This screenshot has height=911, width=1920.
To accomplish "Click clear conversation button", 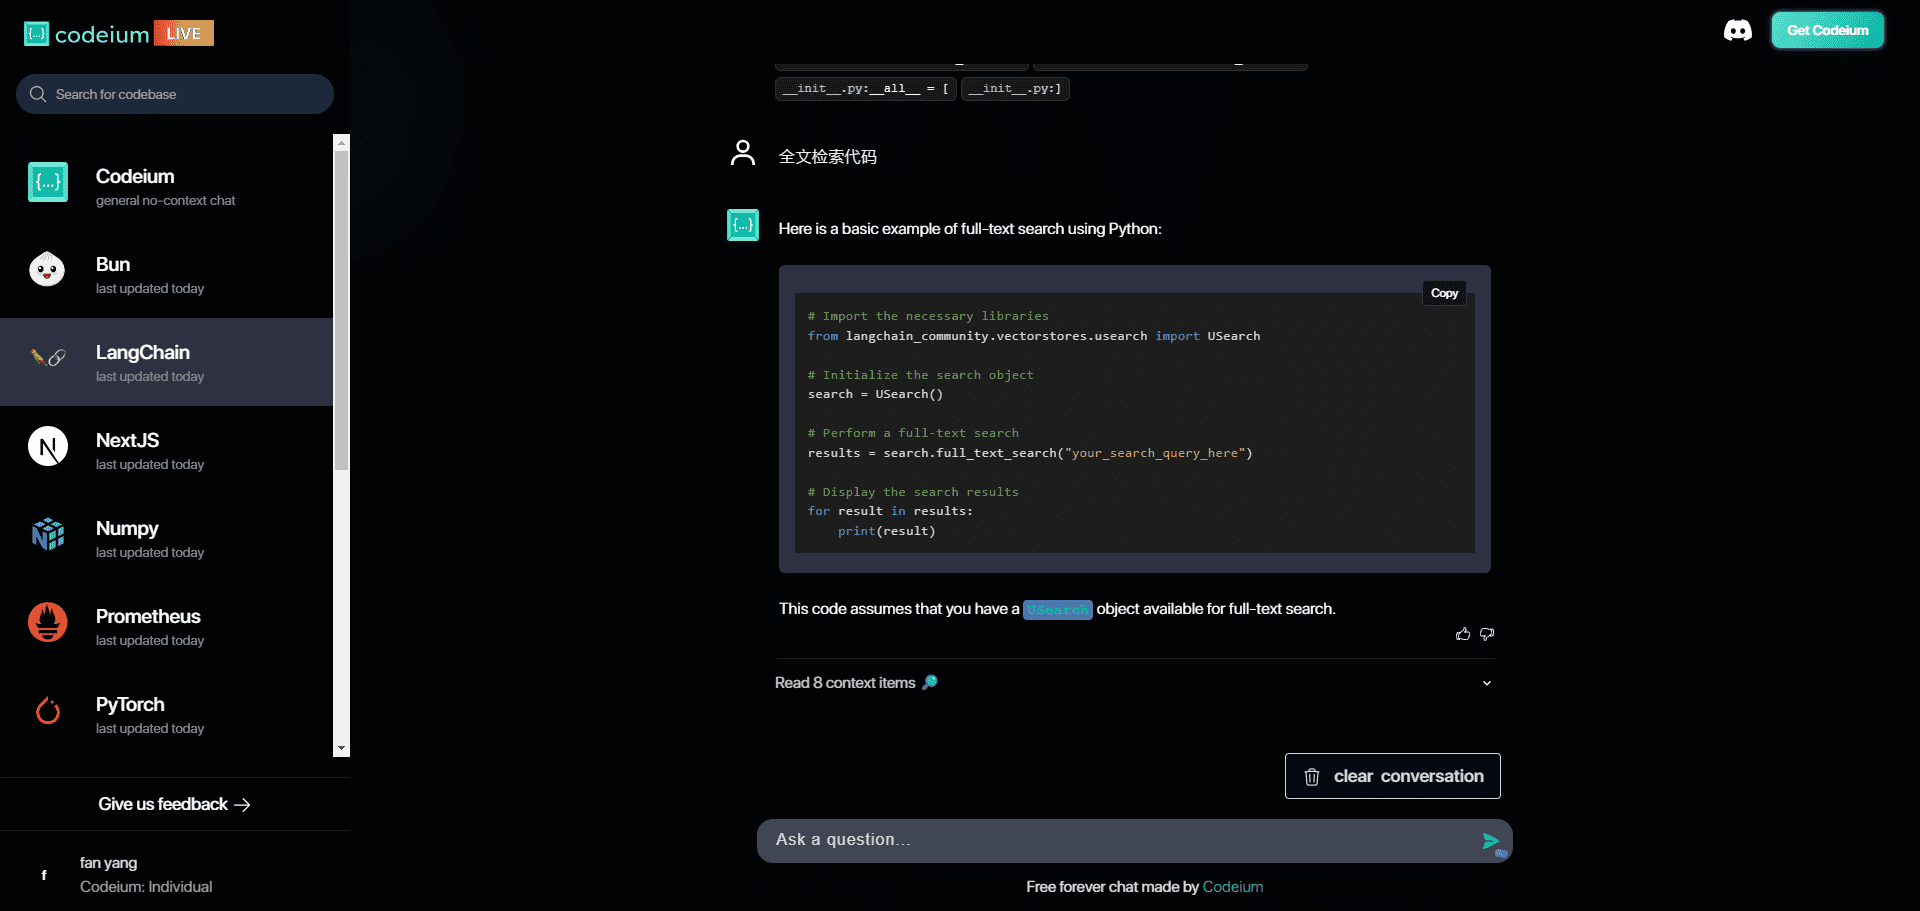I will [x=1392, y=776].
